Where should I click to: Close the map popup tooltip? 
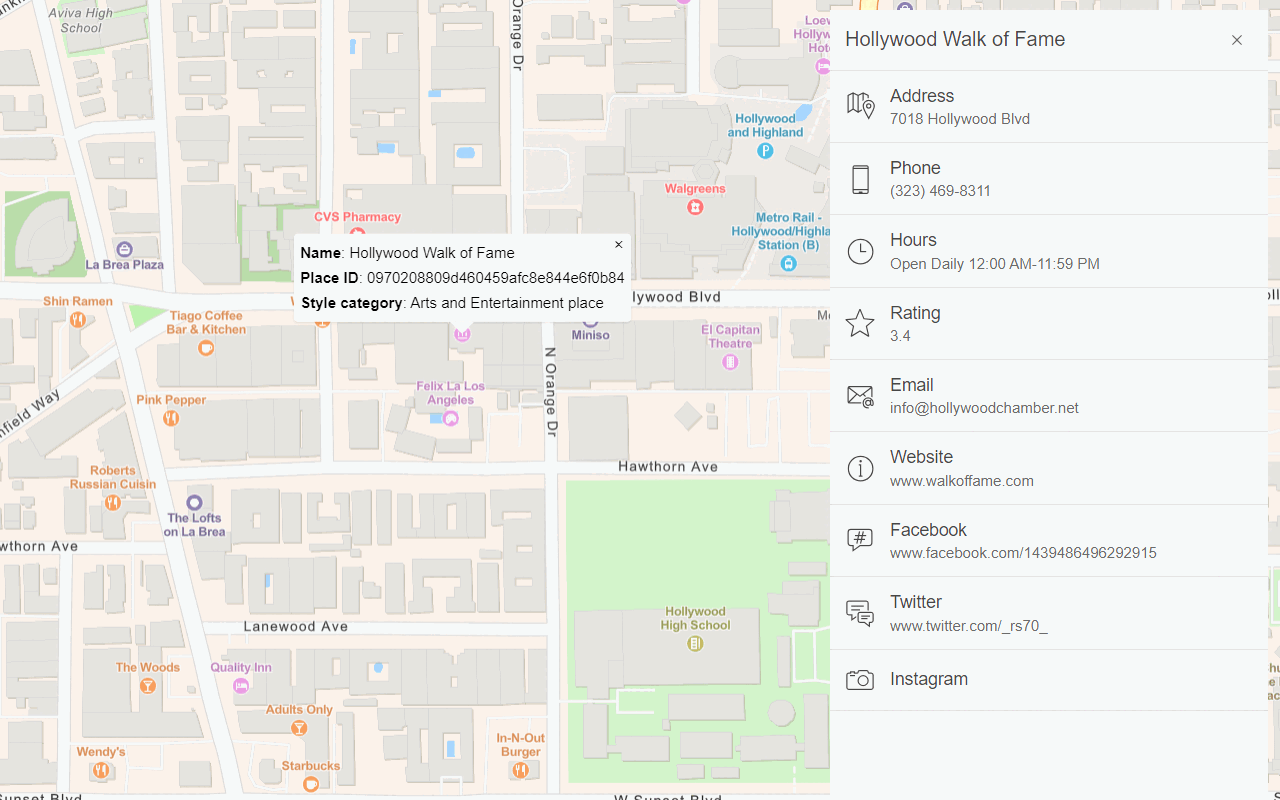tap(618, 245)
